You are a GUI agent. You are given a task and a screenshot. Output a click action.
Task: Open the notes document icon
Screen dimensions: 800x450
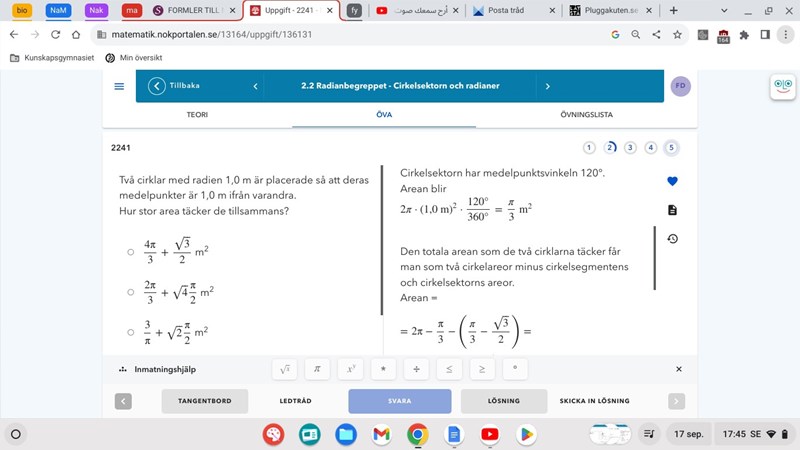(672, 210)
